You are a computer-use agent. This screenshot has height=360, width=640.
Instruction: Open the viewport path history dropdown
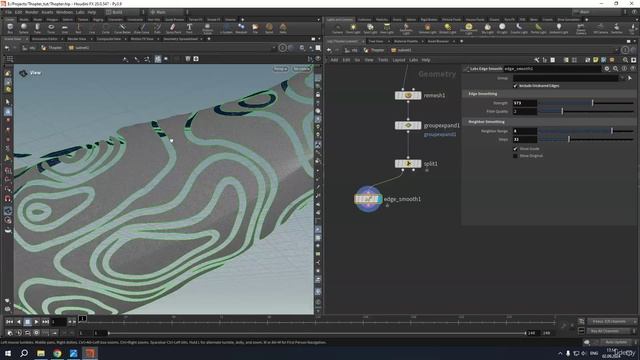(273, 48)
